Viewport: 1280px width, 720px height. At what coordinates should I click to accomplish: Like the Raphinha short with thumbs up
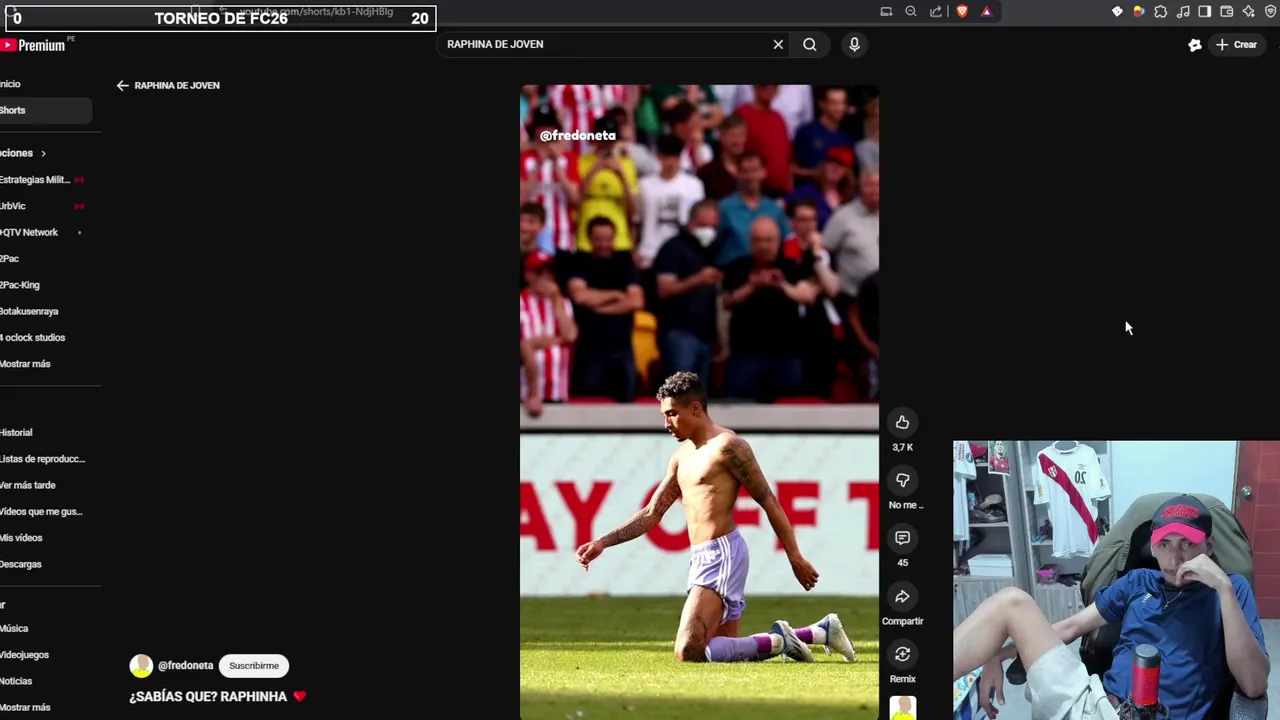tap(902, 422)
